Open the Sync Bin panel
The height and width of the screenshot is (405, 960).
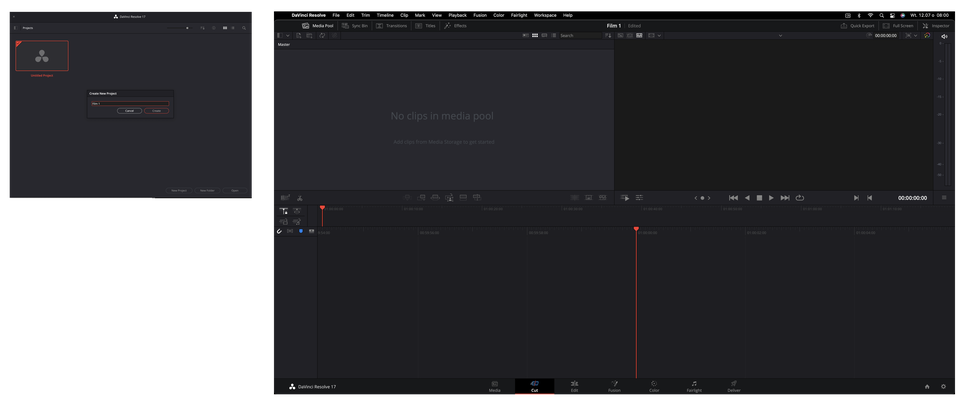coord(355,26)
